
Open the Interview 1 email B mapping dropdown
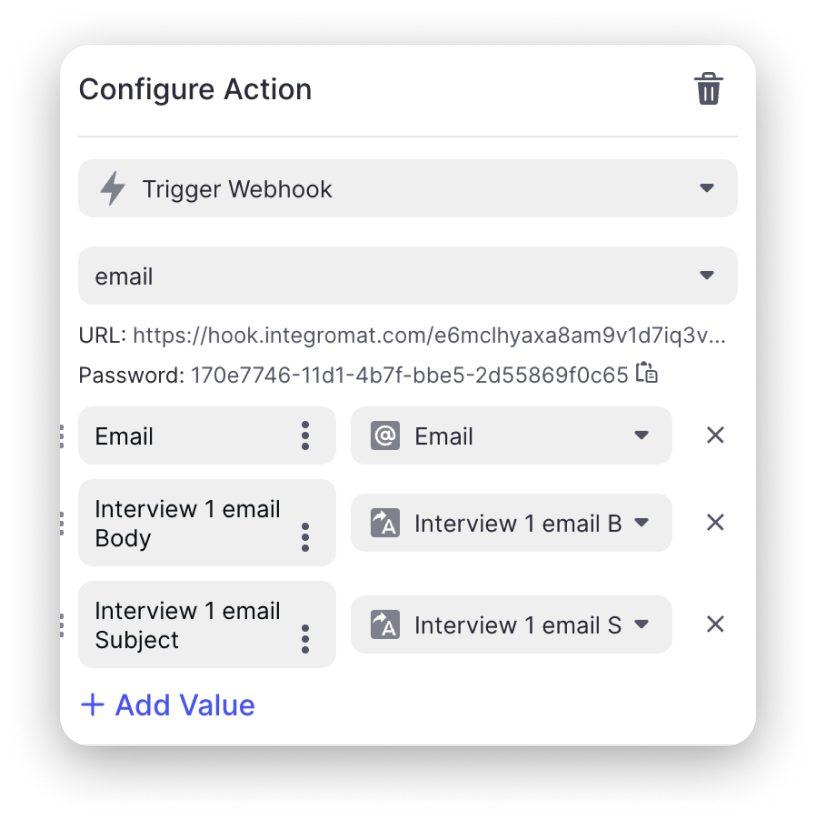pyautogui.click(x=643, y=522)
